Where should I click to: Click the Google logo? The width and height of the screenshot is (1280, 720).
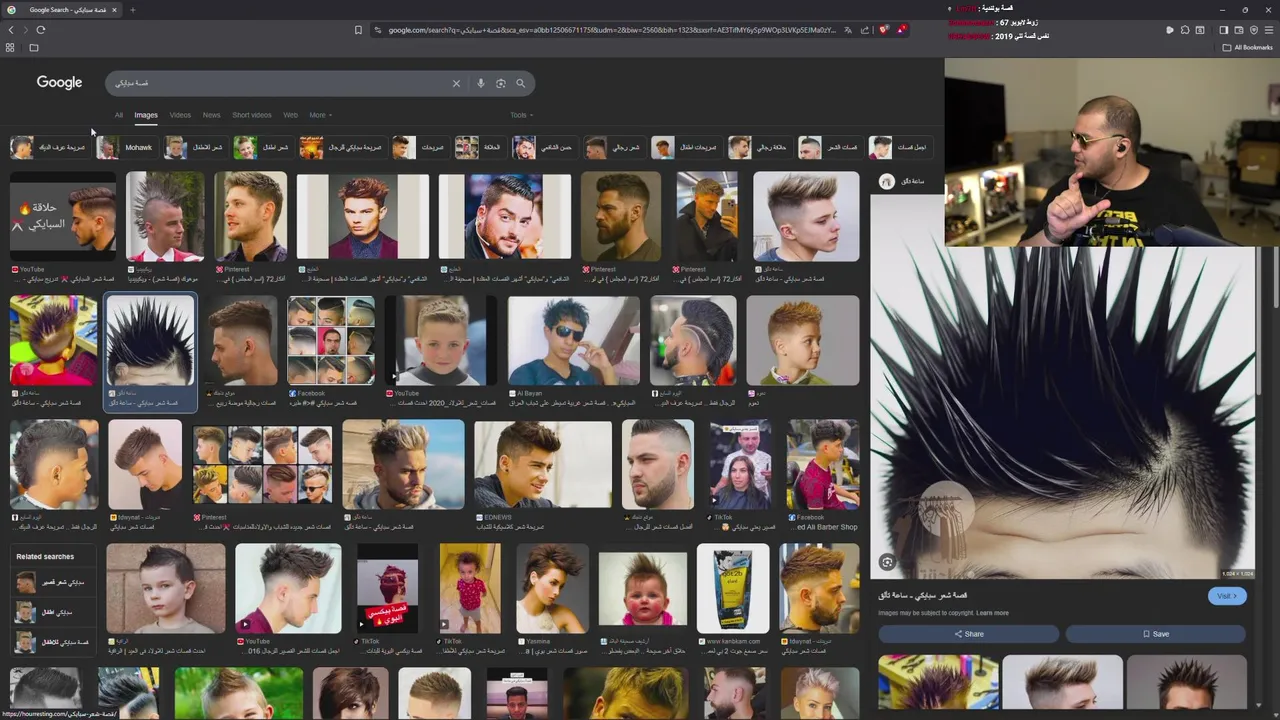pos(59,83)
